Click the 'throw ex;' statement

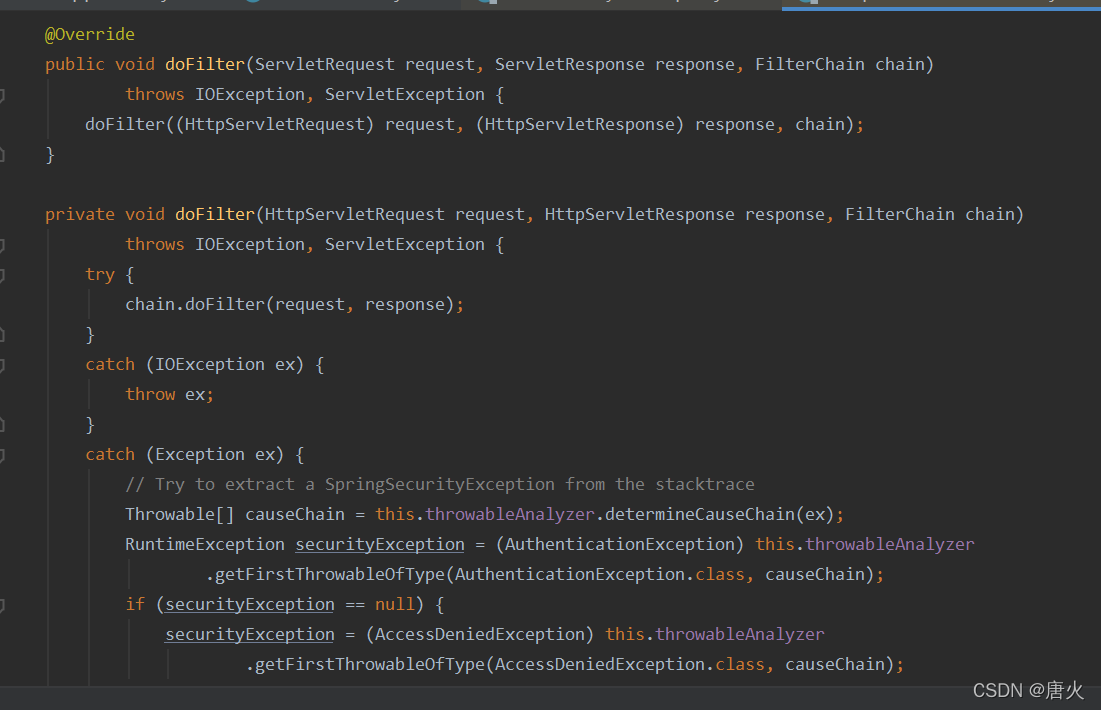169,395
